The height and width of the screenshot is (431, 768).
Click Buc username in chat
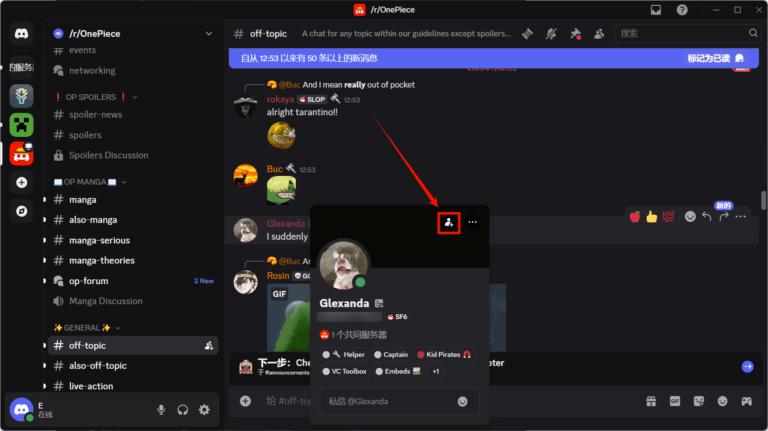click(274, 169)
